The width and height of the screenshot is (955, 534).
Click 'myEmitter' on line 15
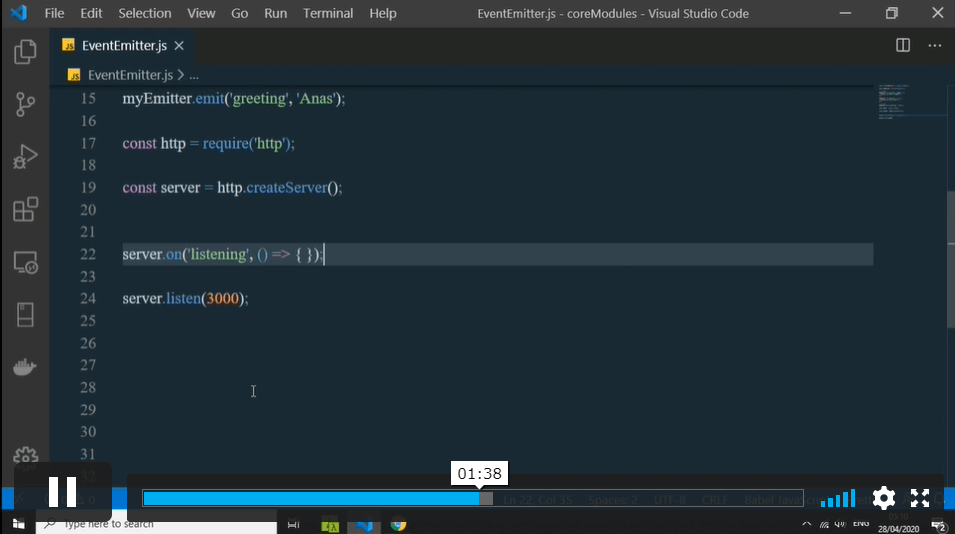click(157, 99)
